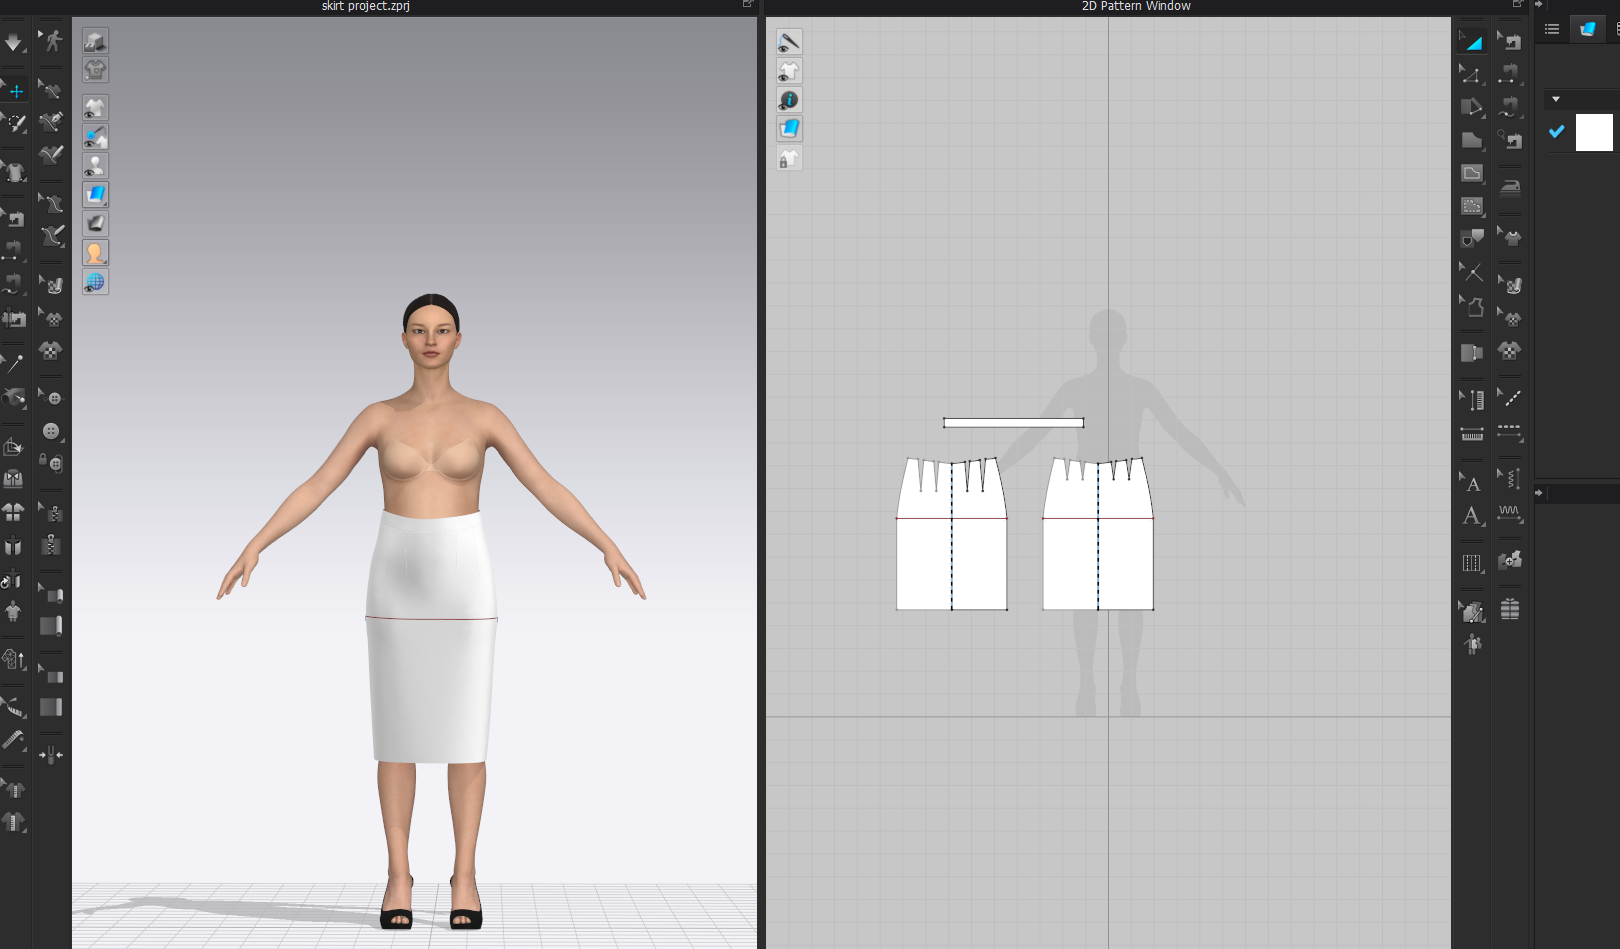The image size is (1620, 949).
Task: Toggle sewing line visibility in the 2D window
Action: click(789, 42)
